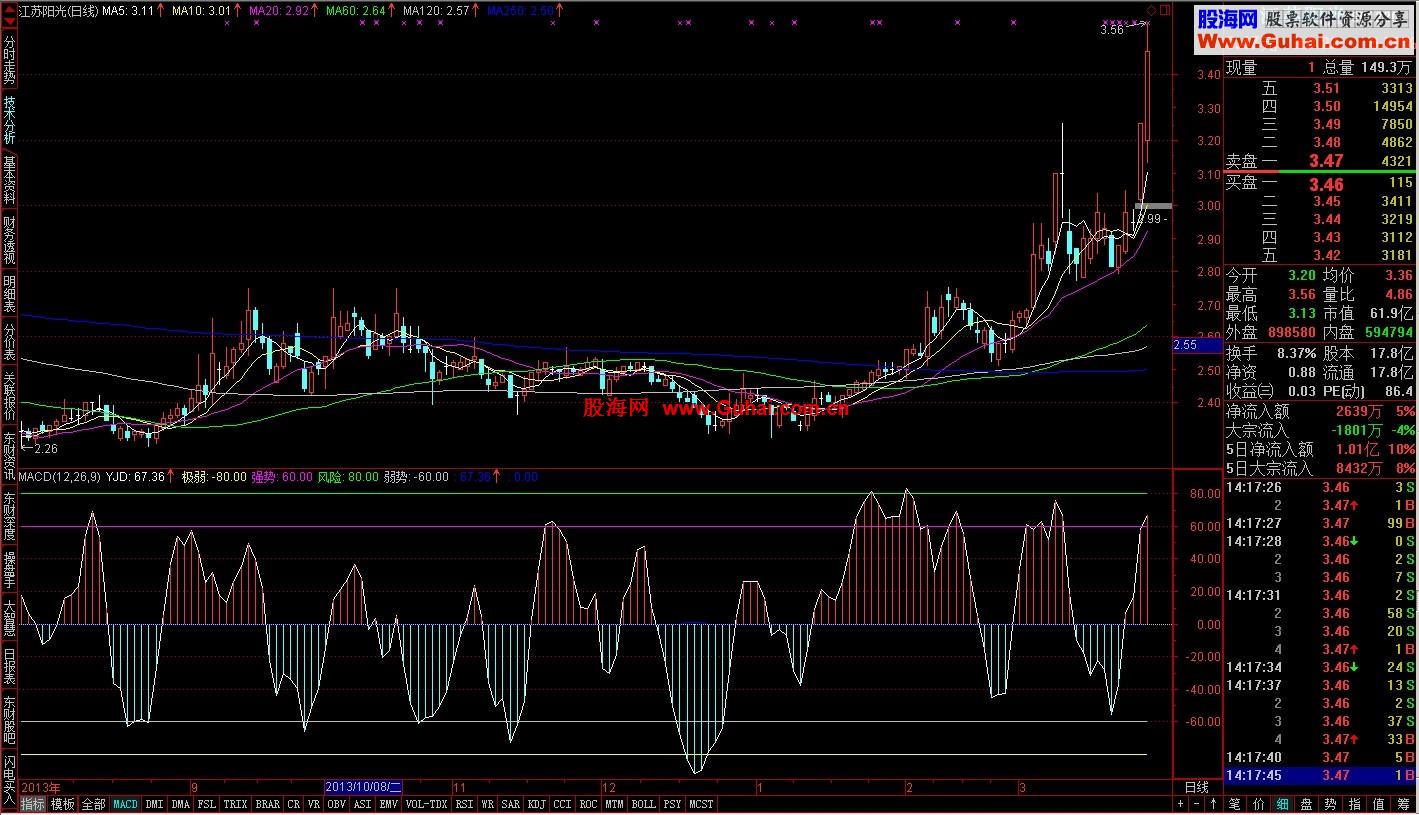Select the TRIX indicator
Image resolution: width=1419 pixels, height=815 pixels.
(x=235, y=804)
